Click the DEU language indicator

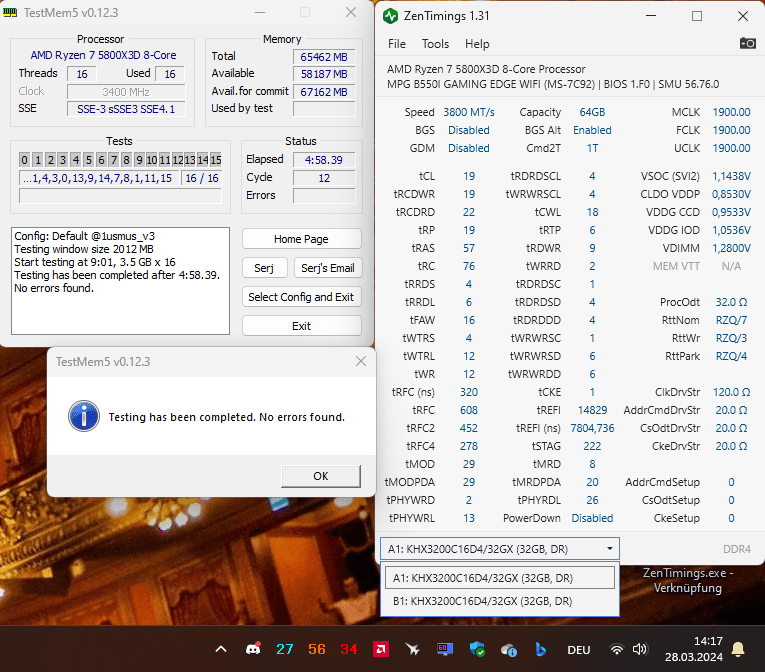579,650
